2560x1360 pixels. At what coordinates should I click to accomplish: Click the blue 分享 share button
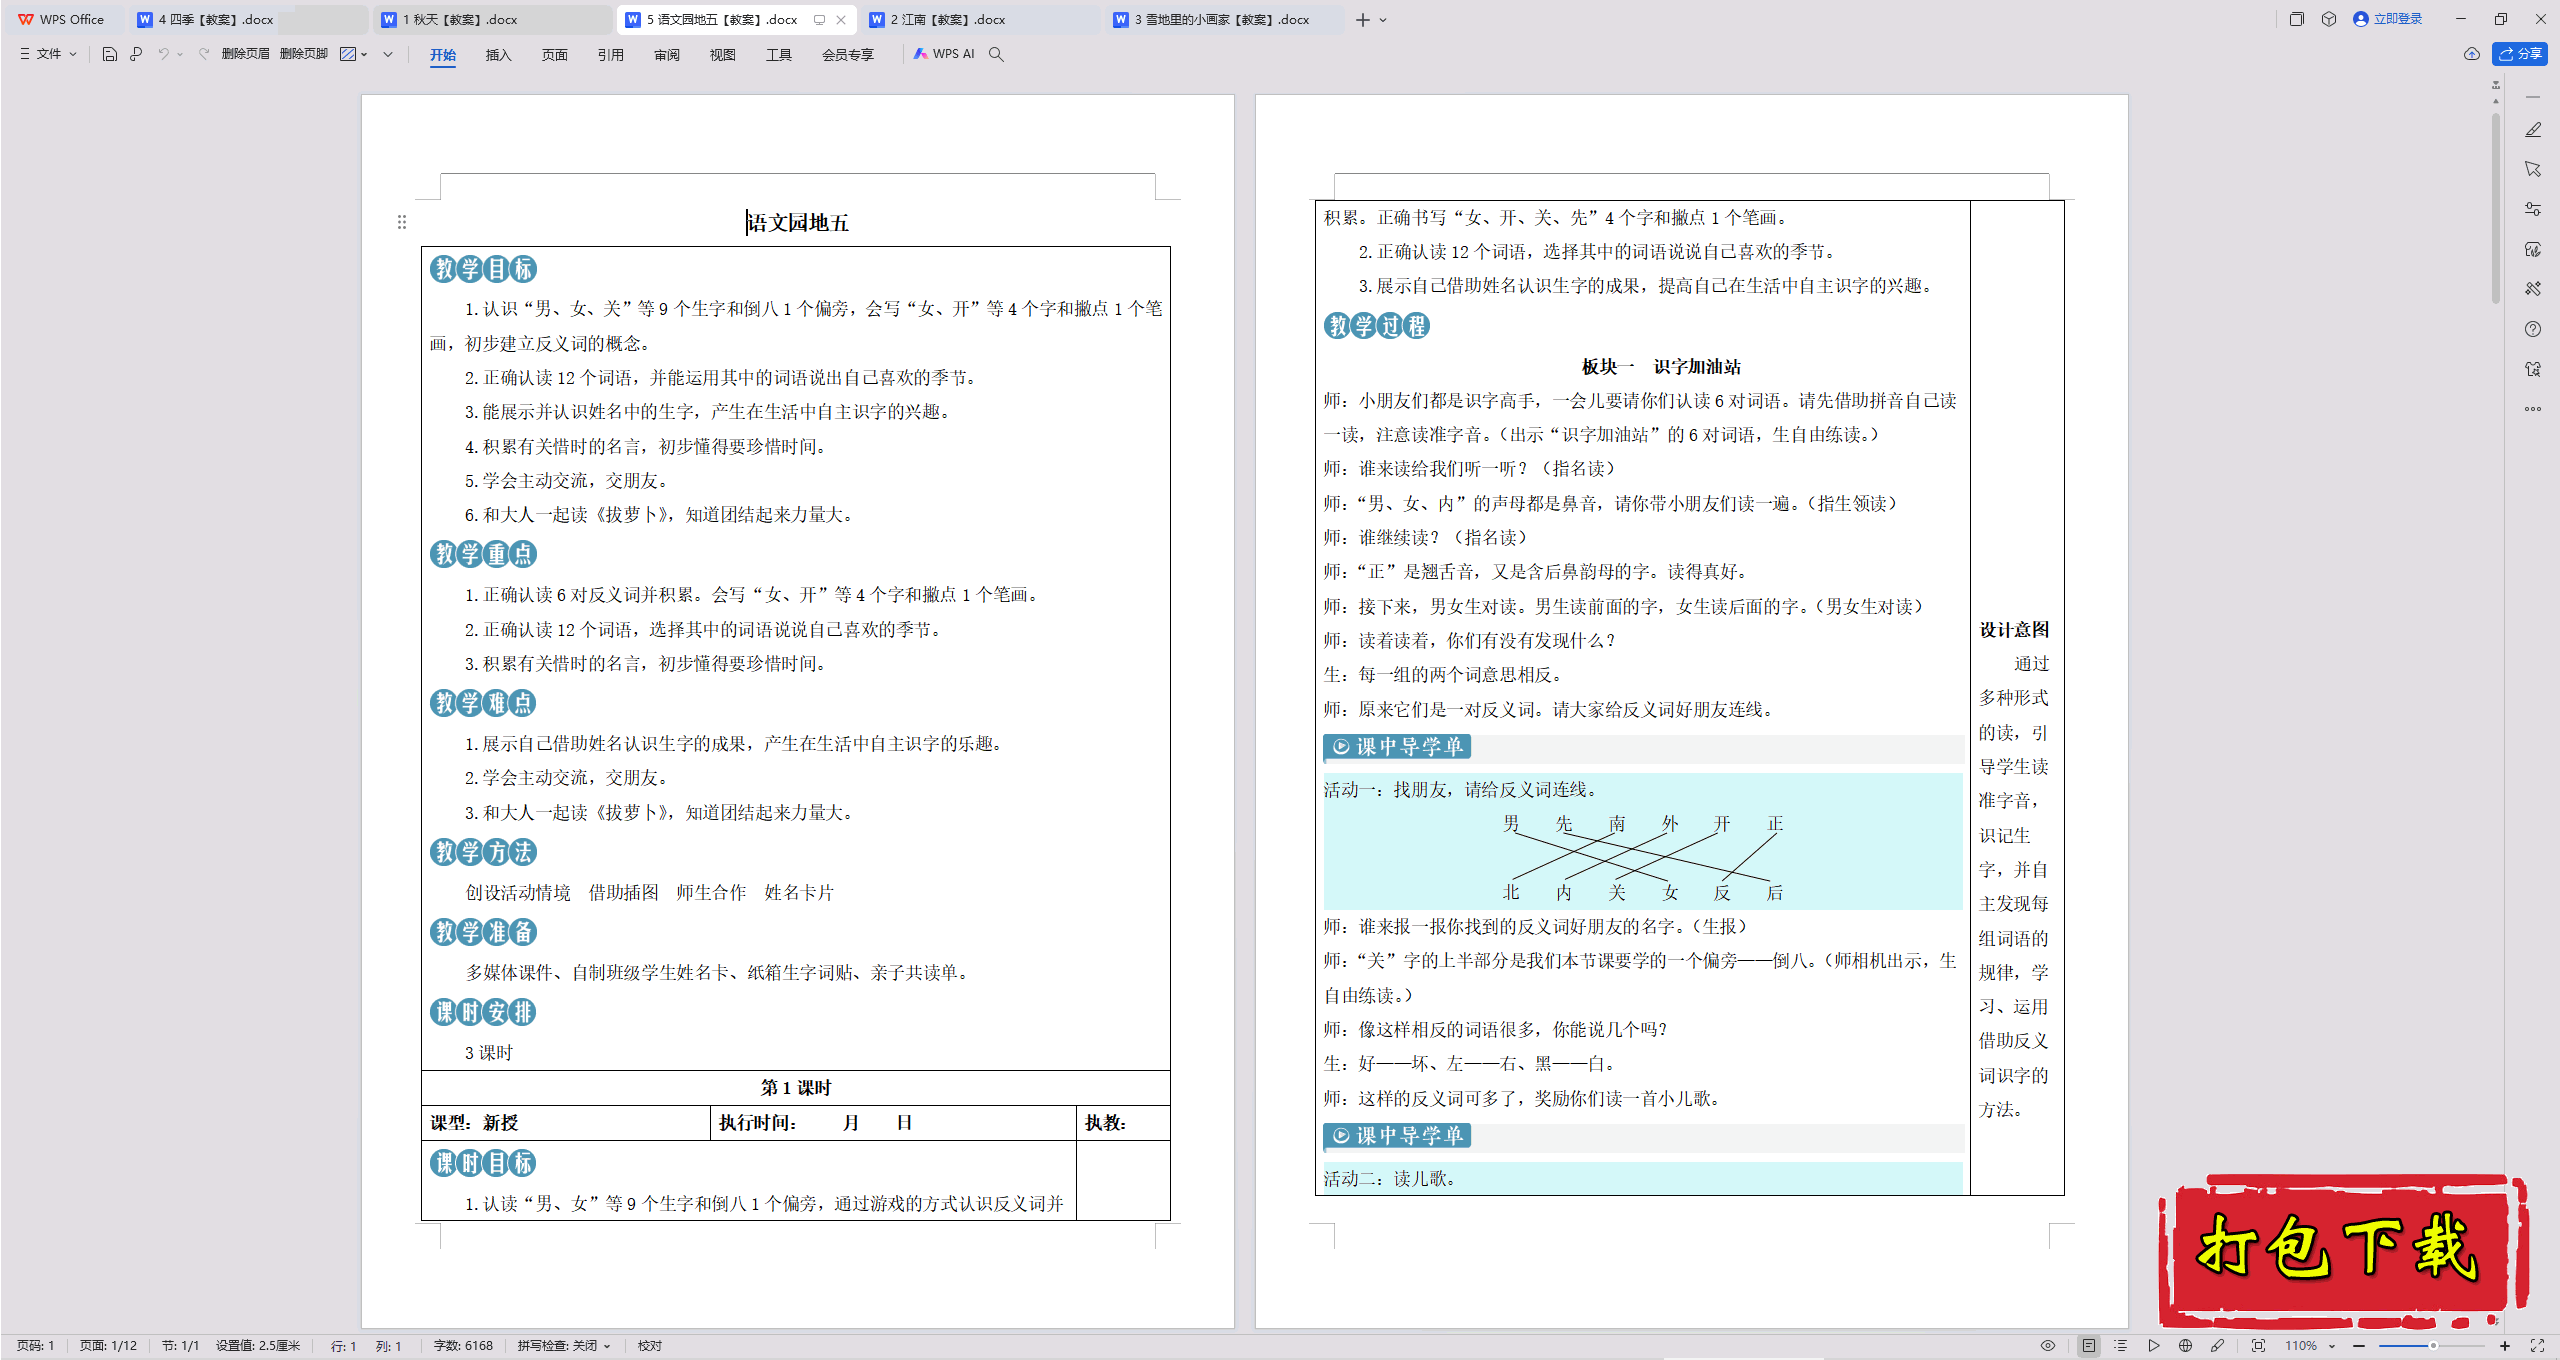[2520, 54]
